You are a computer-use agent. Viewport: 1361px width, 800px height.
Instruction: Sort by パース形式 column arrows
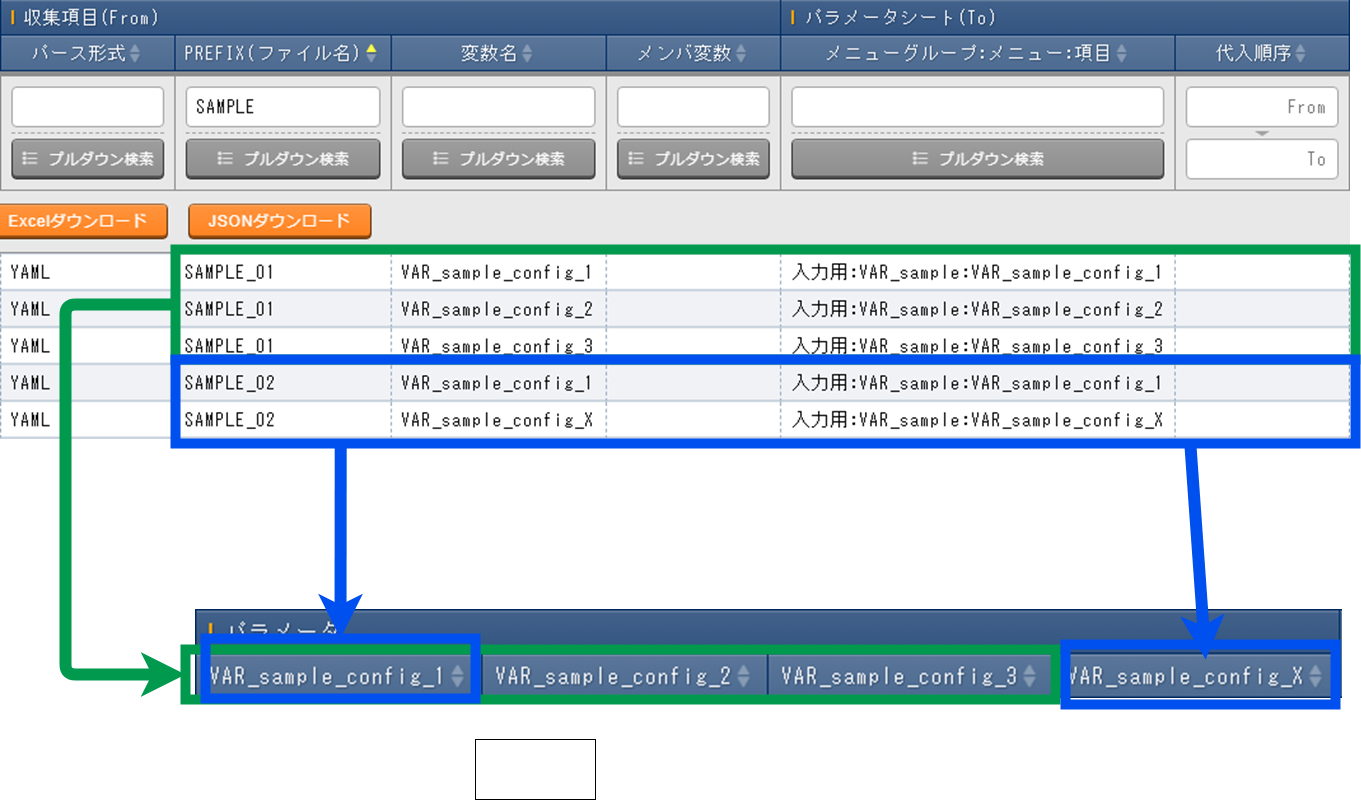[x=135, y=53]
